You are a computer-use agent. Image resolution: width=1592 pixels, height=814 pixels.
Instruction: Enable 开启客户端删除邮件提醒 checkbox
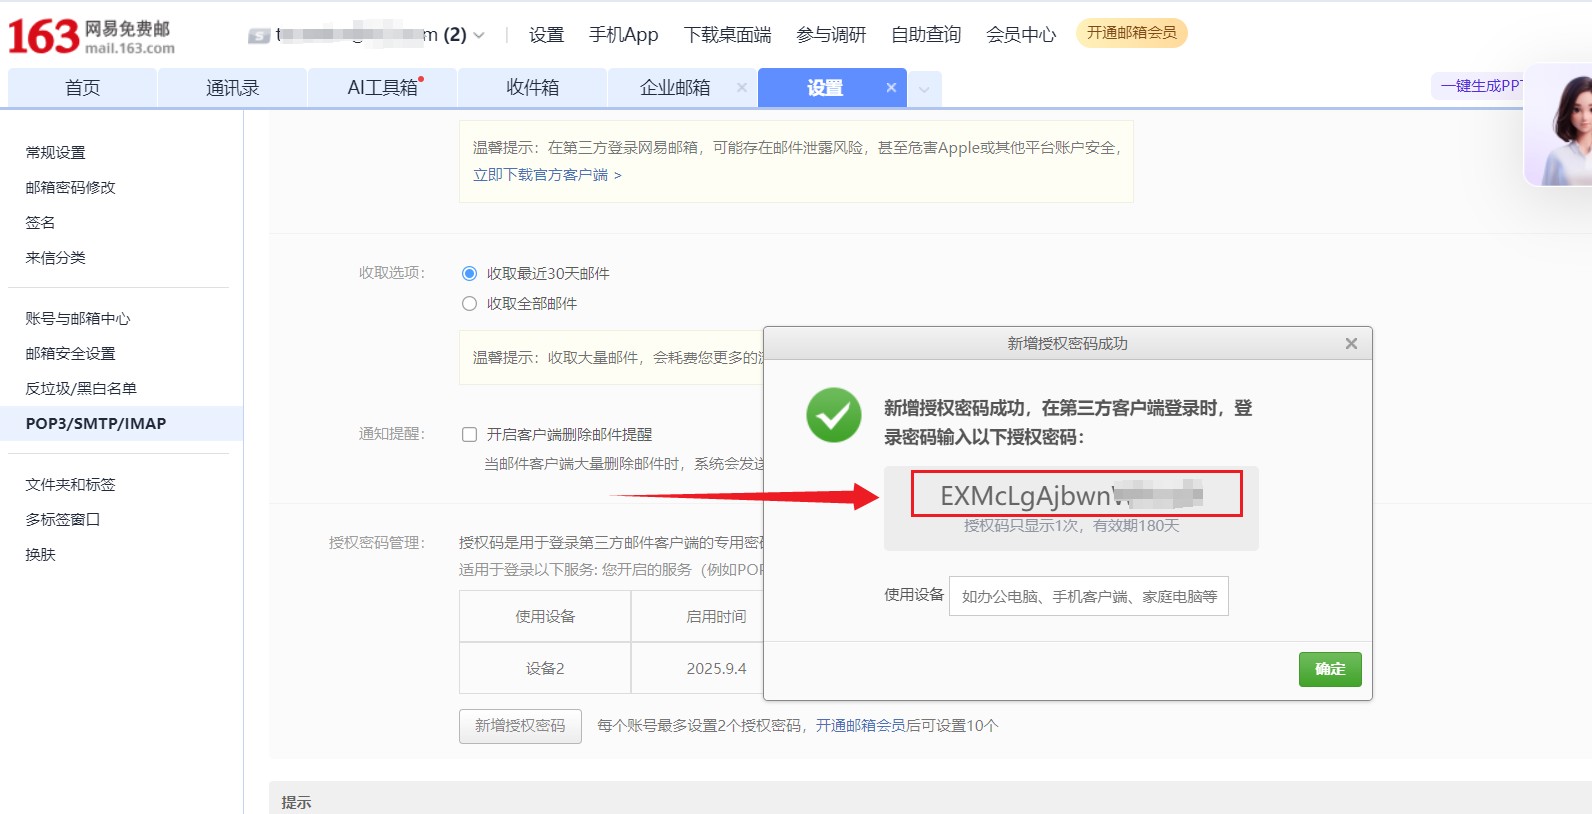(x=469, y=435)
